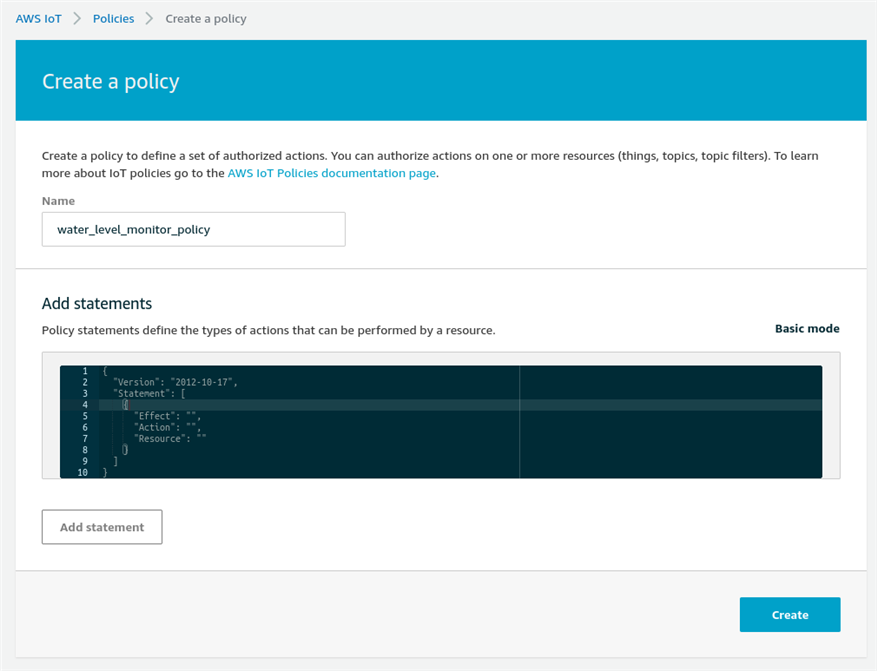Open the Policies breadcrumb link

pyautogui.click(x=114, y=18)
